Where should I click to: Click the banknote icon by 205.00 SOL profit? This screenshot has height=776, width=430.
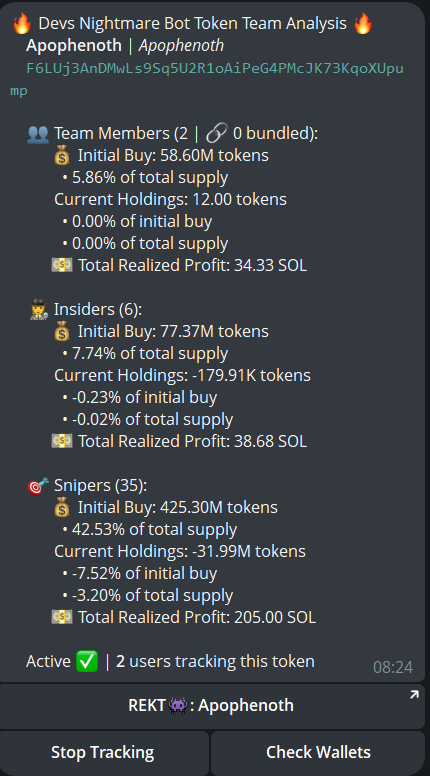(x=62, y=617)
